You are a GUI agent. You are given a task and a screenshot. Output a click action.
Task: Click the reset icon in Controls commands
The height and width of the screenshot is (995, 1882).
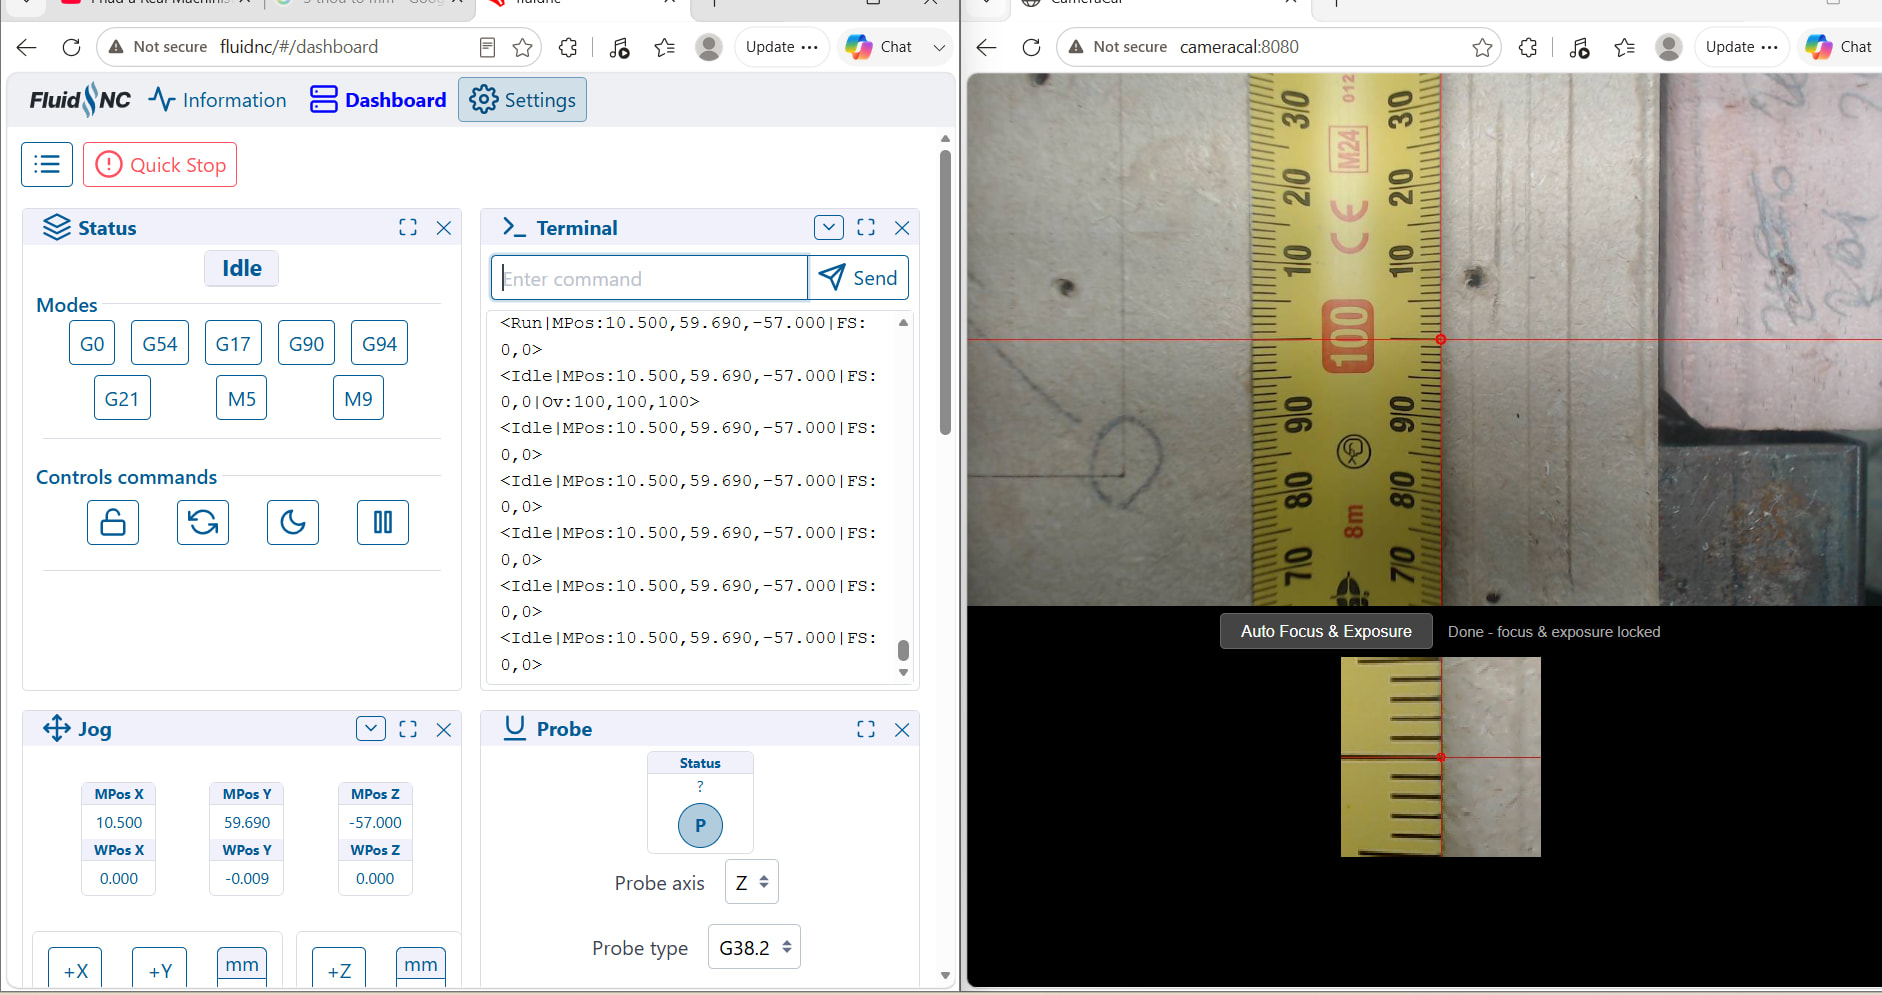pyautogui.click(x=203, y=522)
